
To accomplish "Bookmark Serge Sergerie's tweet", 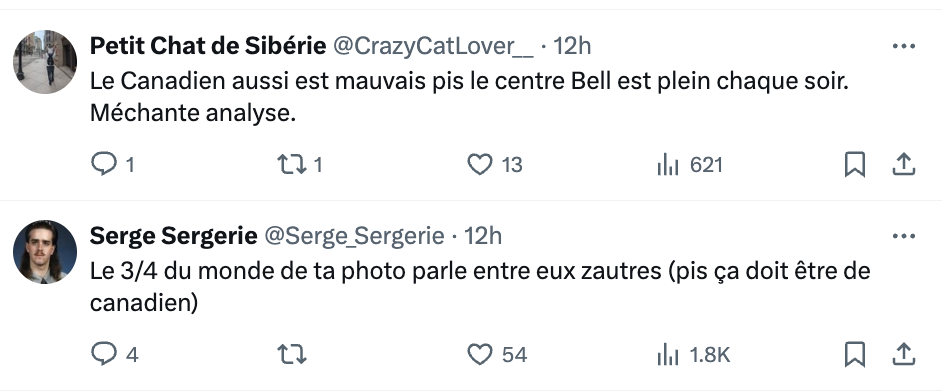I will pos(854,354).
